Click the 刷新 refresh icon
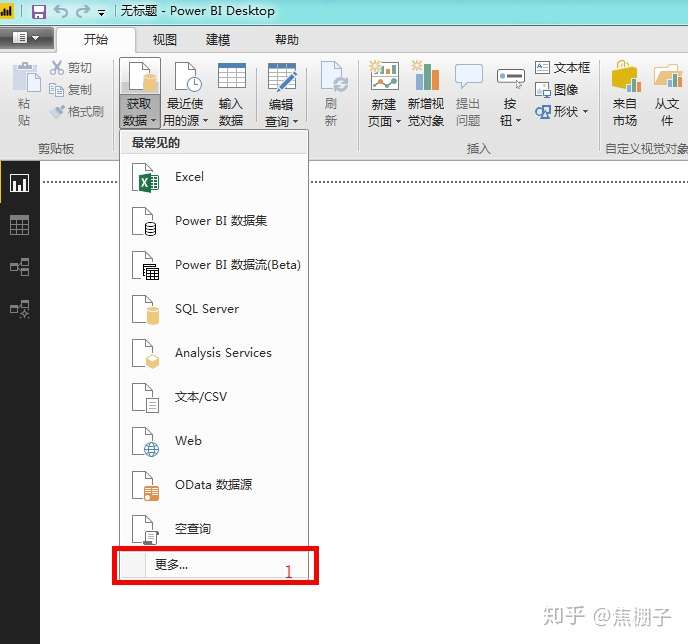Screen dimensions: 688x644 pos(333,77)
